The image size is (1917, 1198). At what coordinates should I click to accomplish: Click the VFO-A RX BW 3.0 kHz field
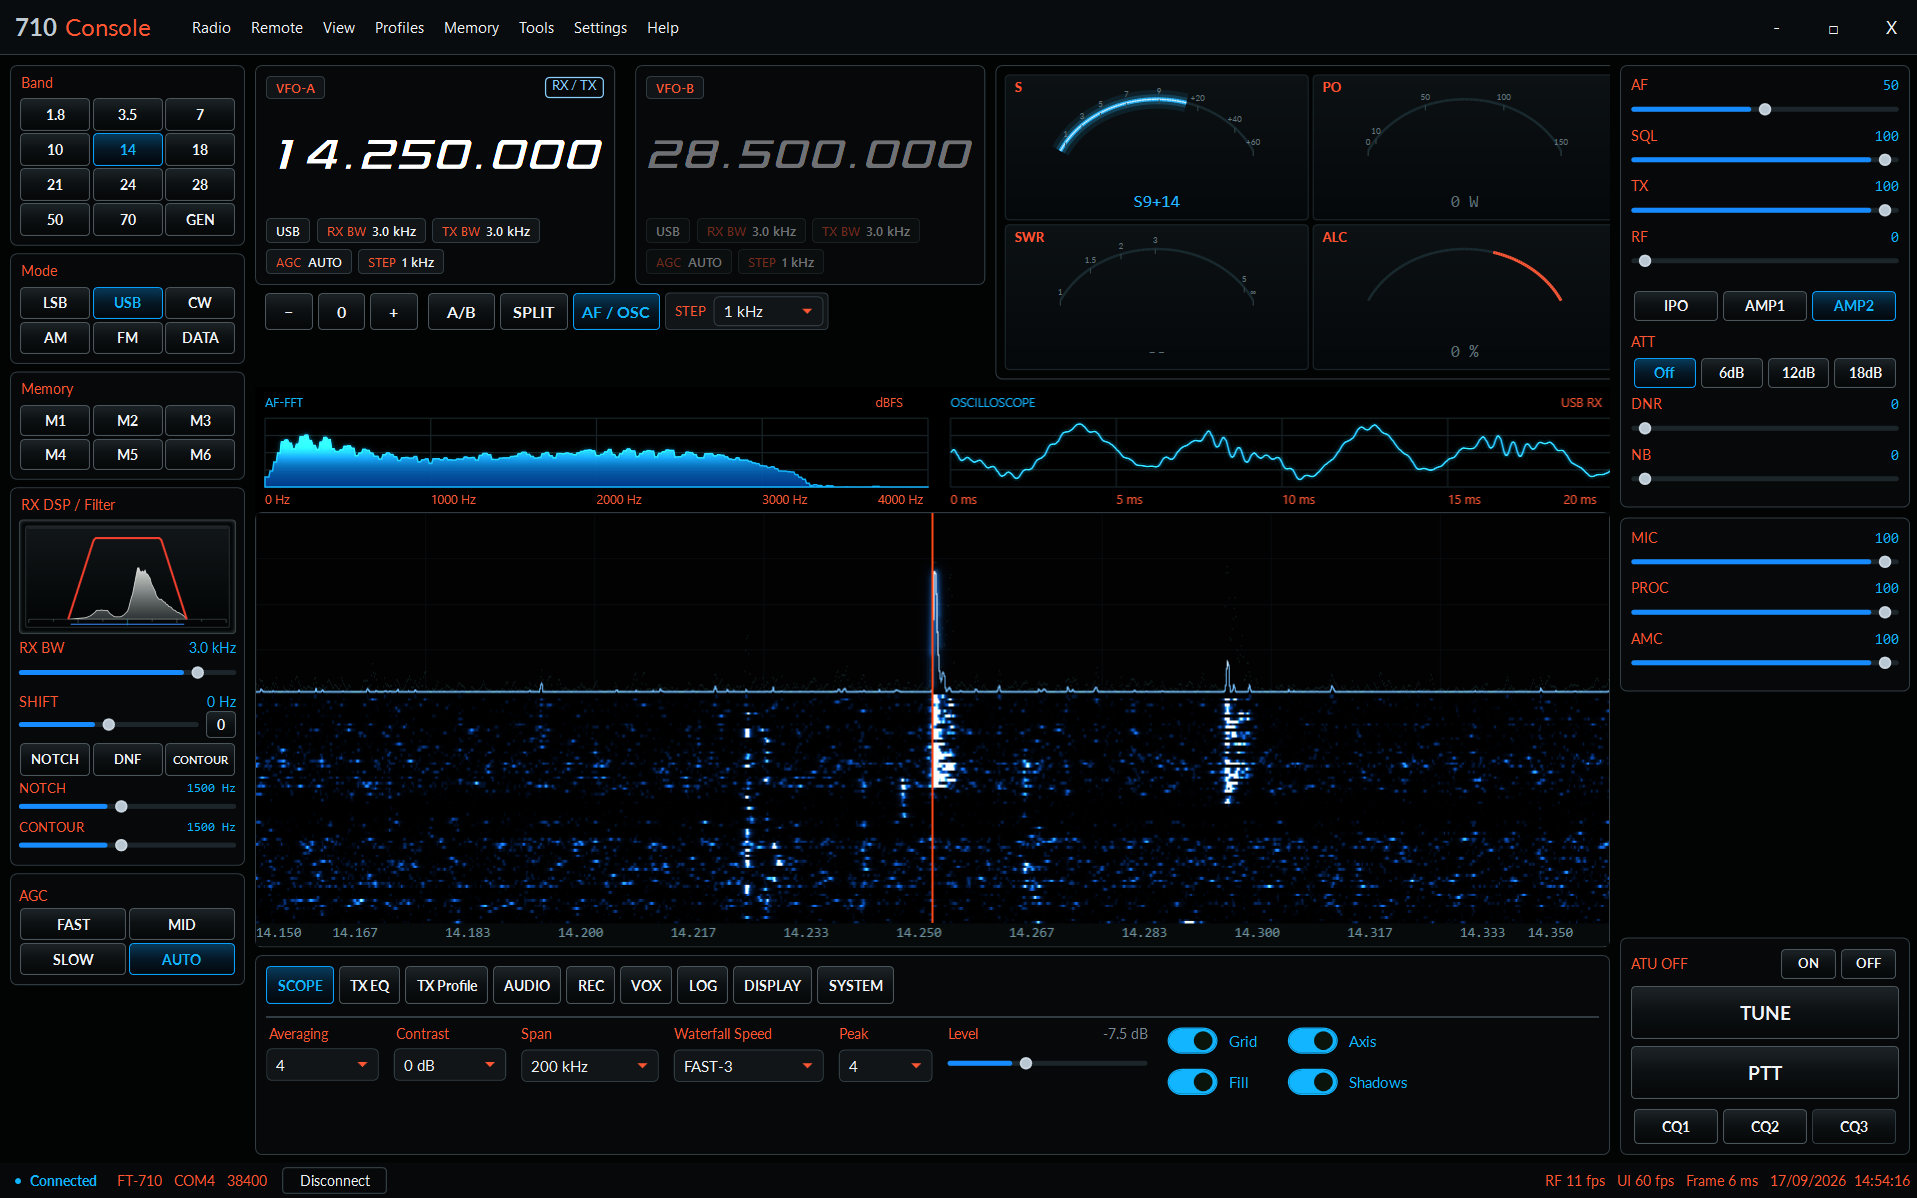pos(372,231)
